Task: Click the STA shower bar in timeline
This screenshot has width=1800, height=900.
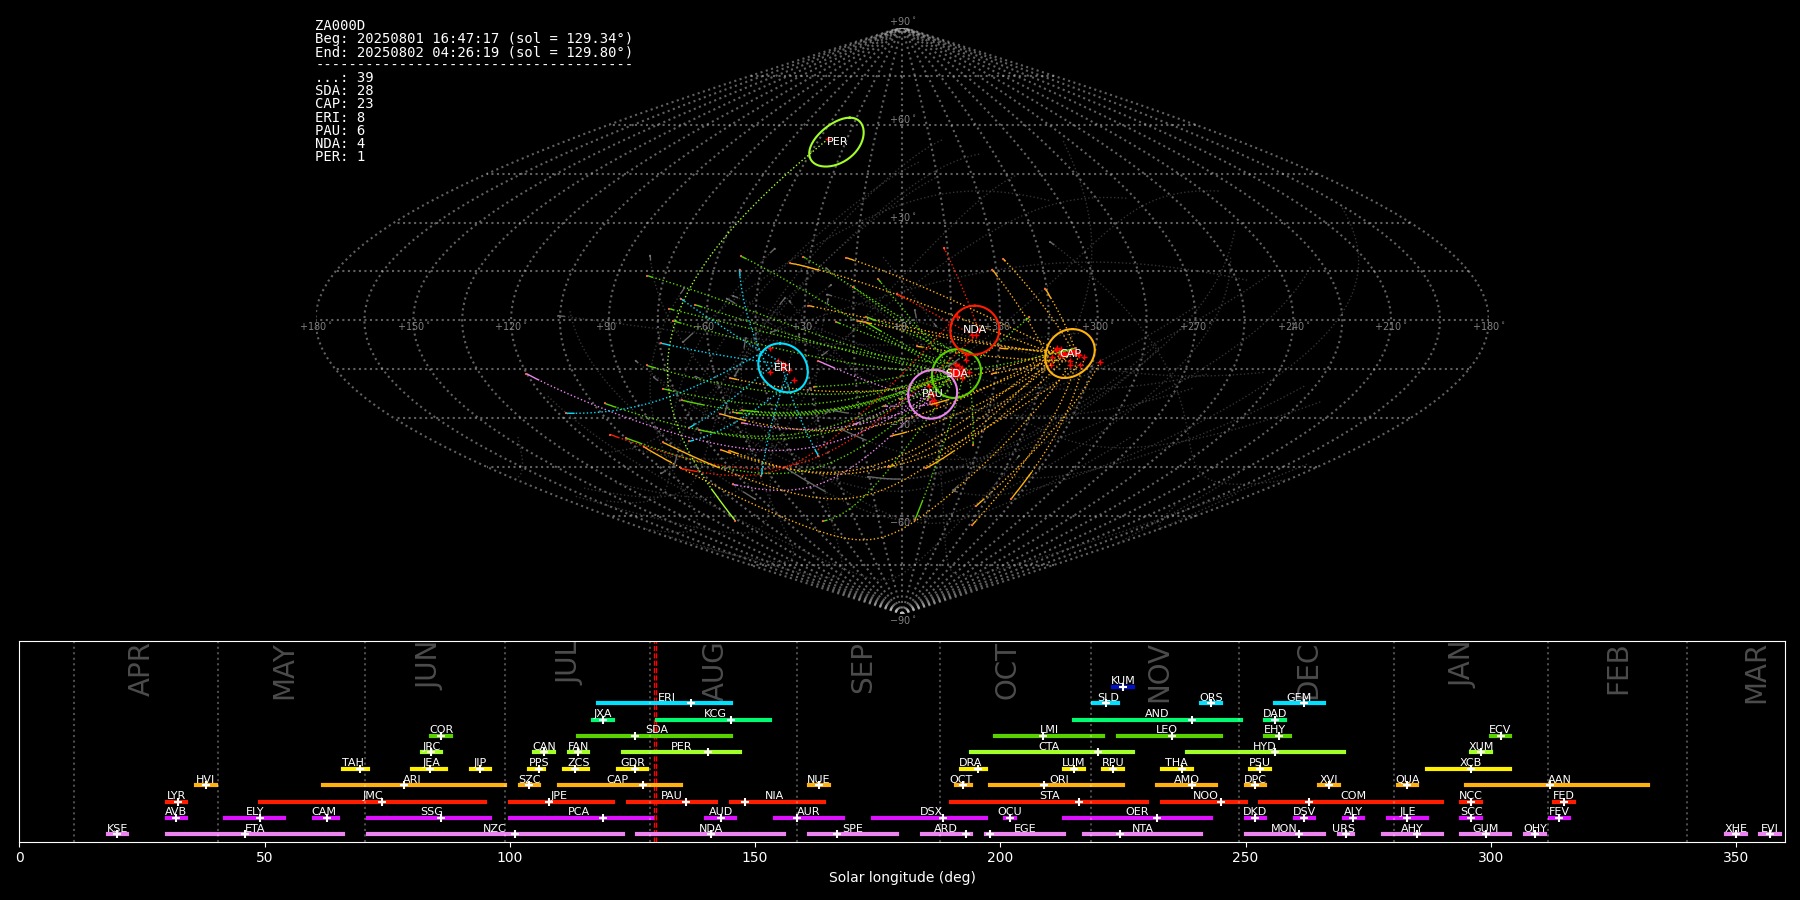Action: [1049, 801]
